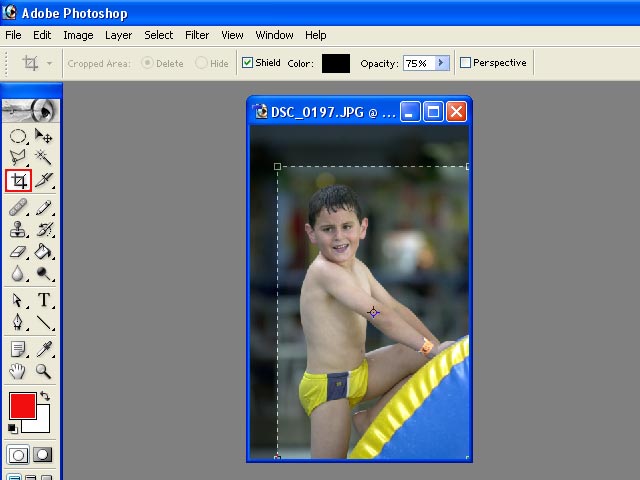
Task: Open the Window menu
Action: tap(274, 36)
